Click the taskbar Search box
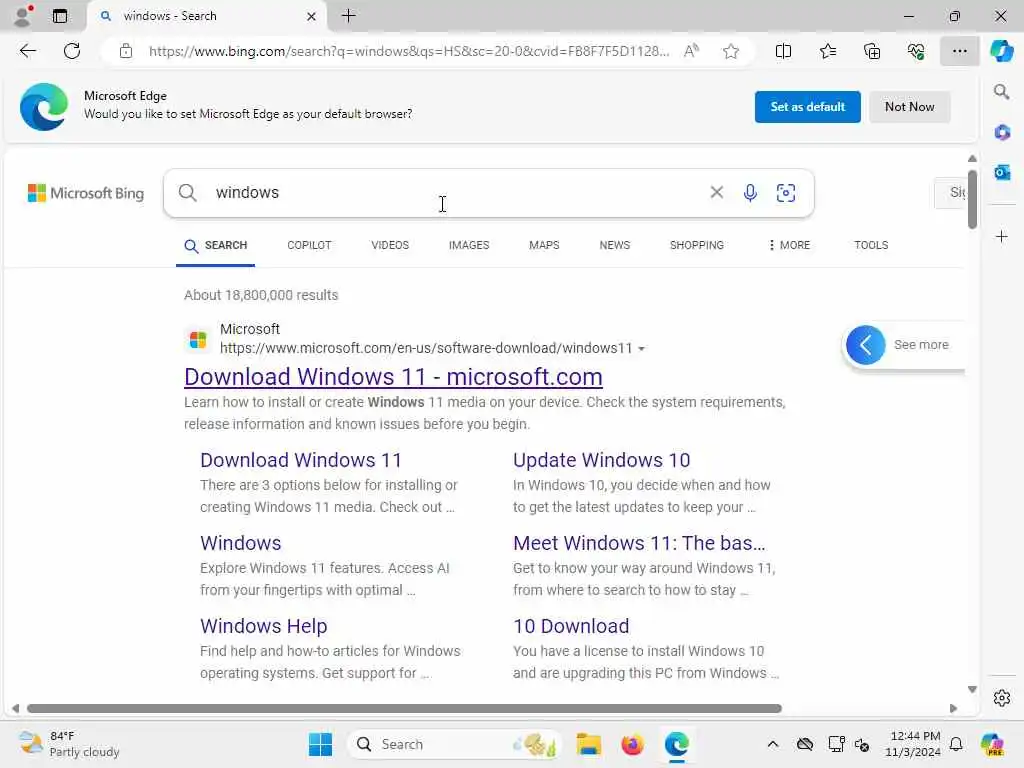The image size is (1024, 768). (x=455, y=744)
